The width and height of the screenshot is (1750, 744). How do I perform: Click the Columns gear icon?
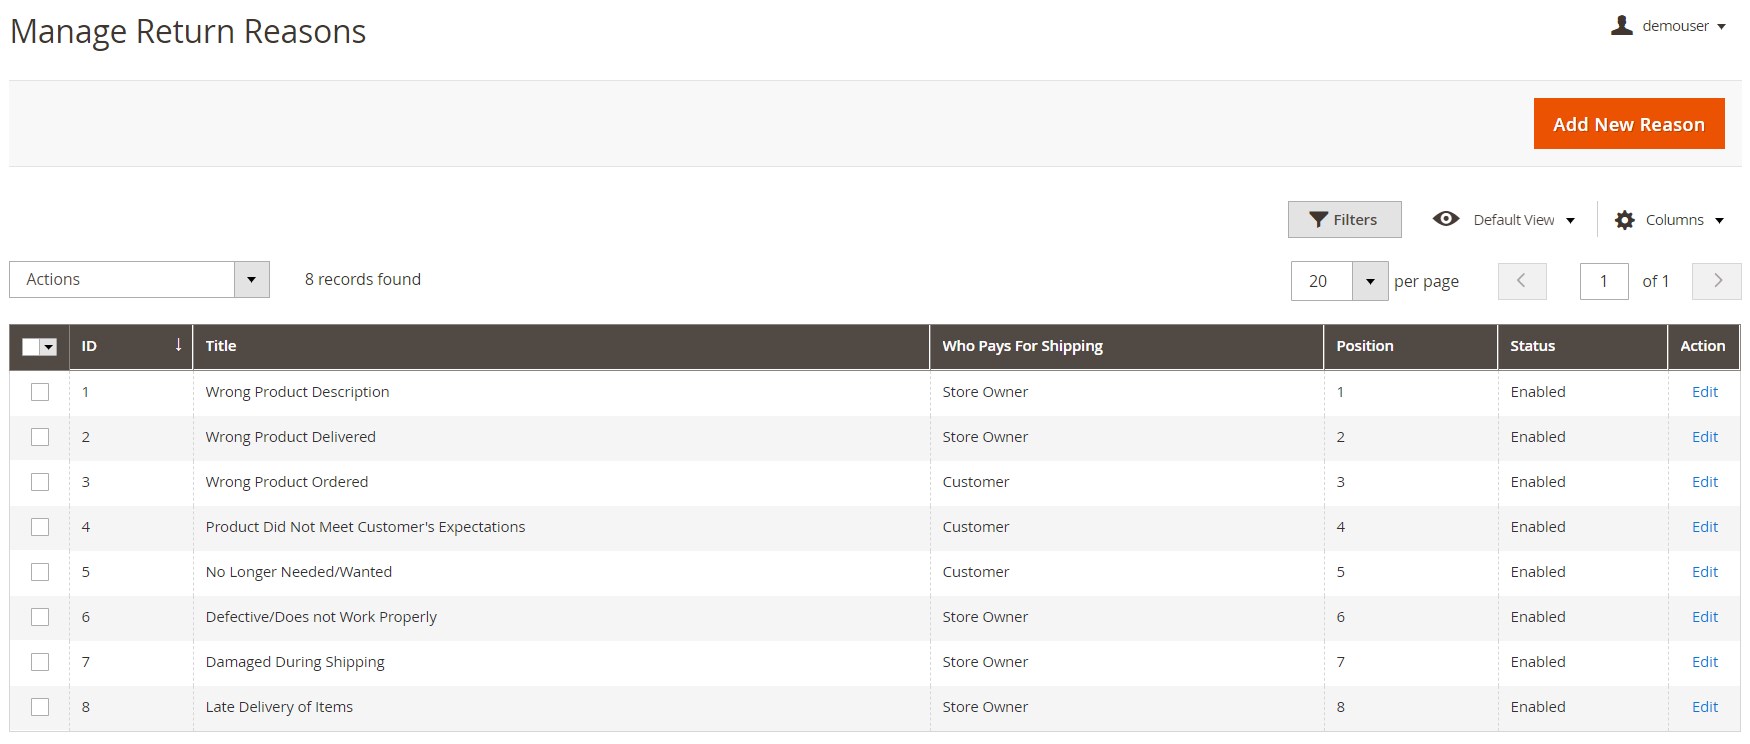point(1625,220)
